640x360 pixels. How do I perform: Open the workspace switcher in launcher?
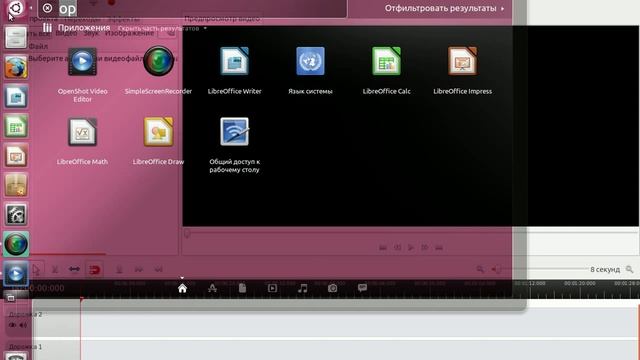pos(16,298)
